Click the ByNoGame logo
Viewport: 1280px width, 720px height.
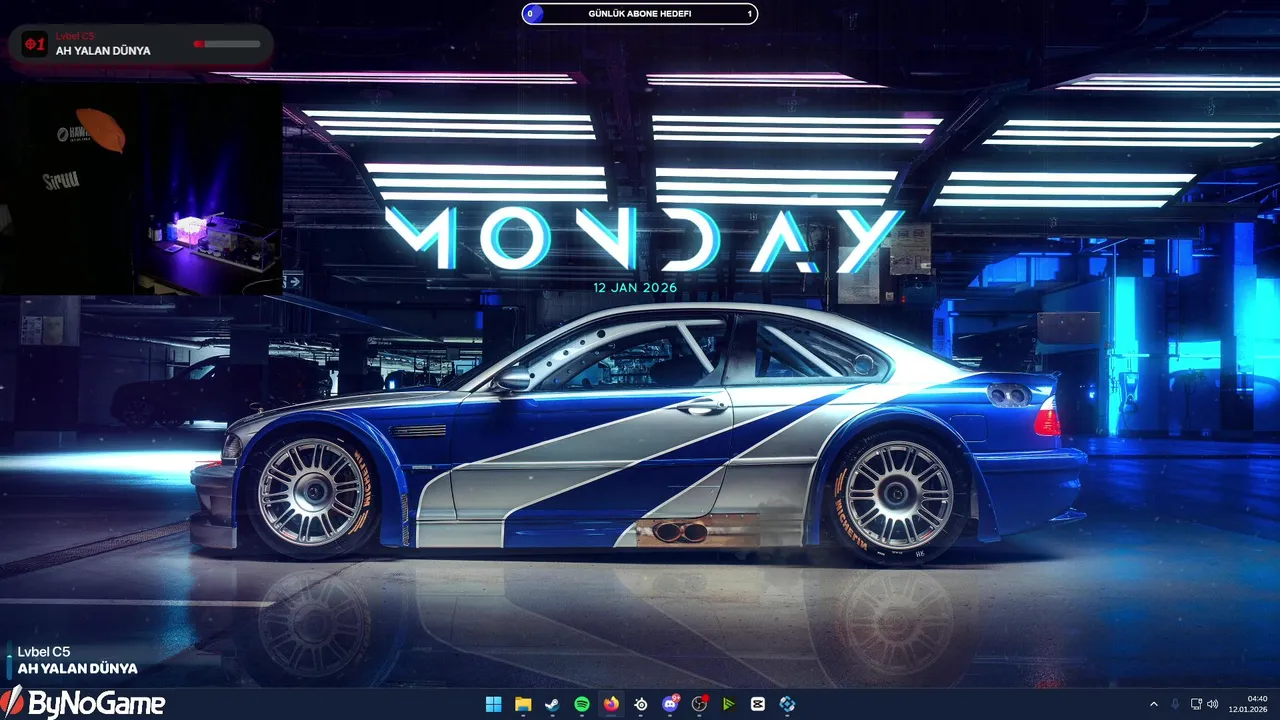click(83, 703)
